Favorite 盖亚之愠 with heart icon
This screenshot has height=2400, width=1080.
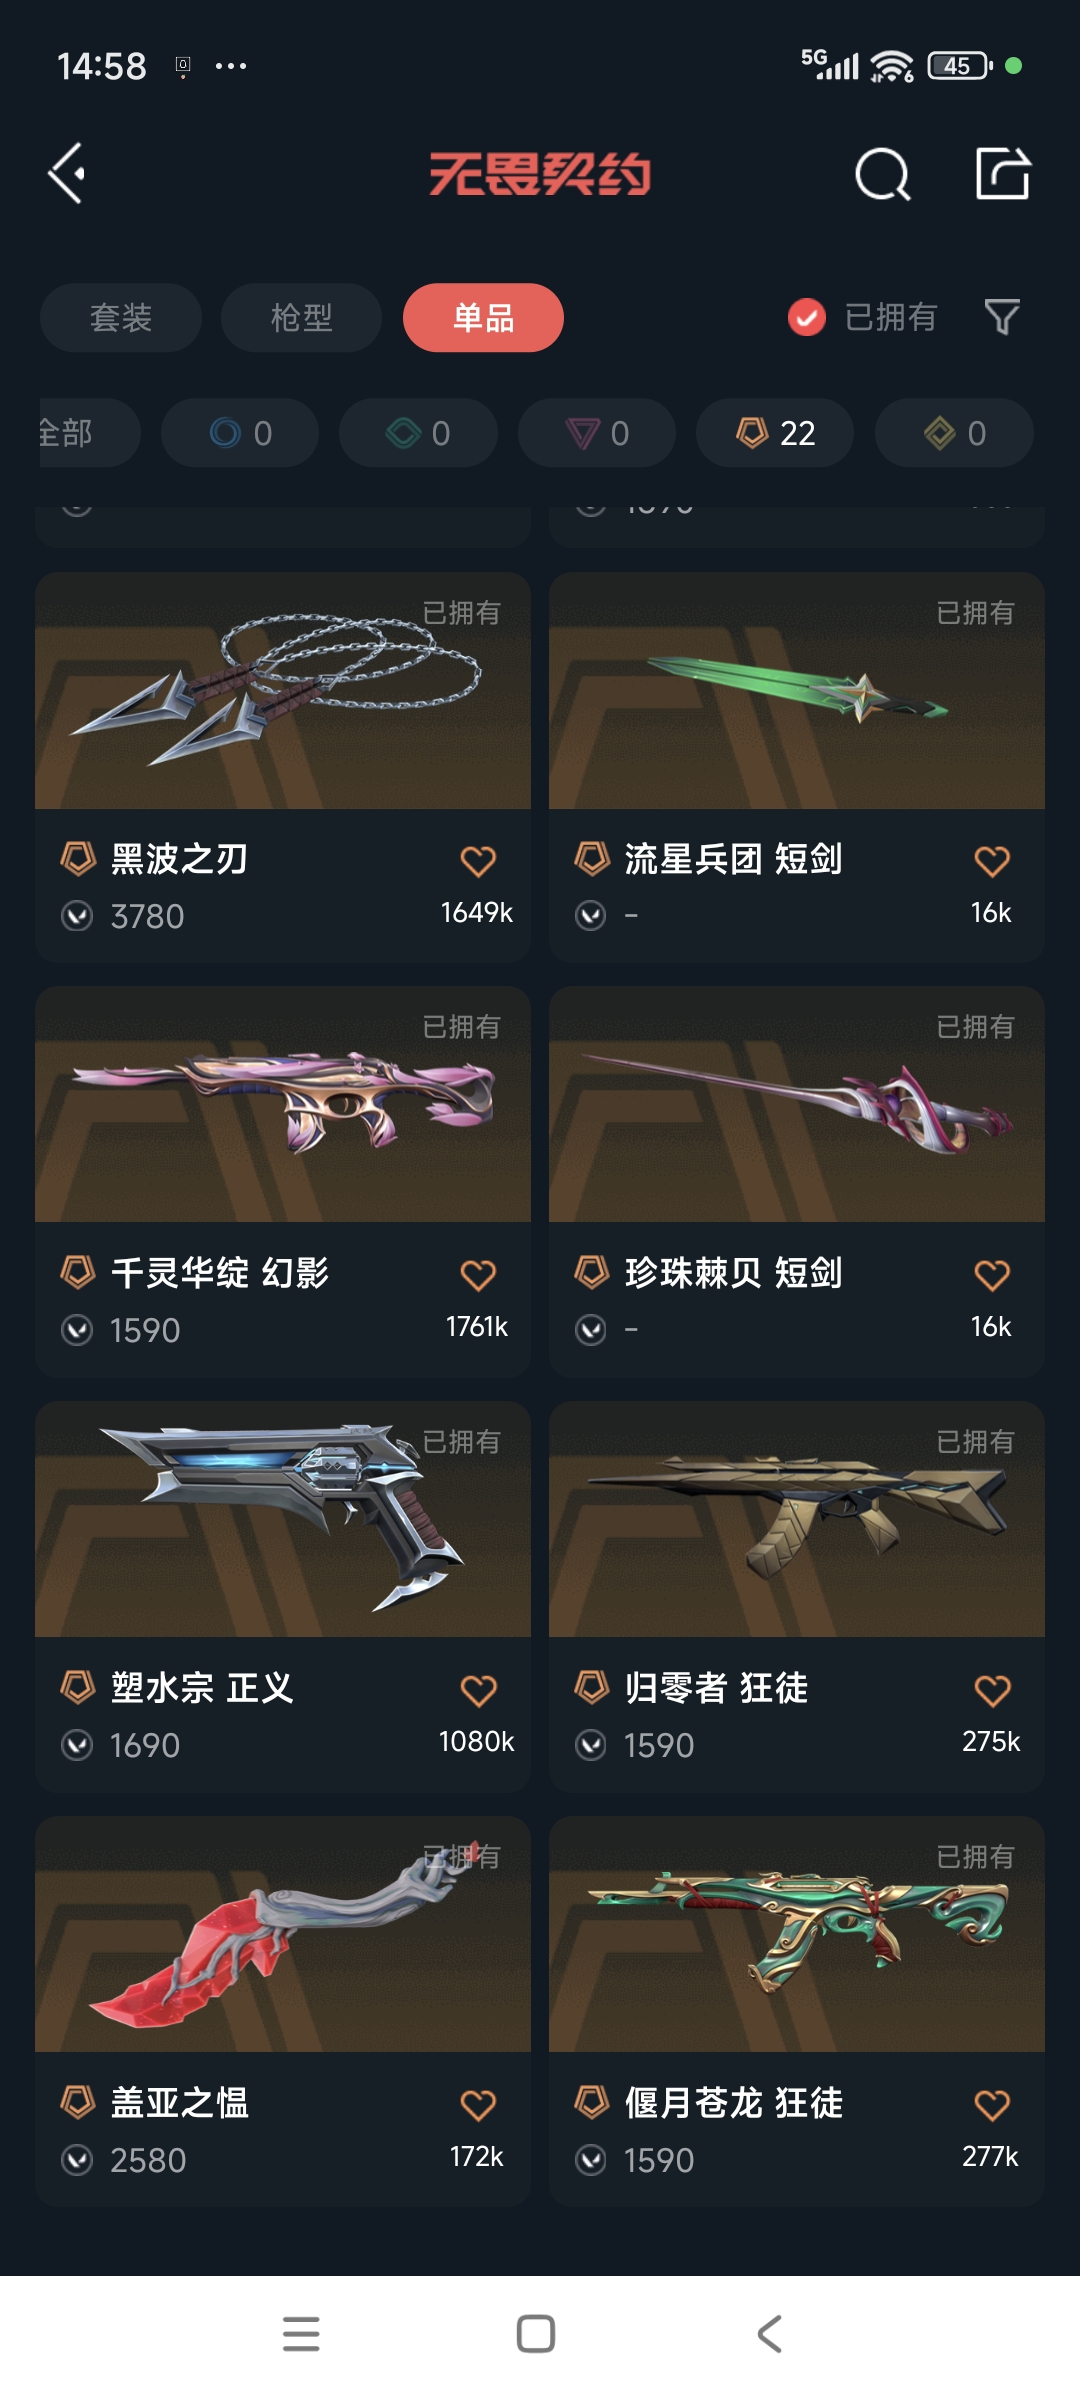pyautogui.click(x=478, y=2106)
